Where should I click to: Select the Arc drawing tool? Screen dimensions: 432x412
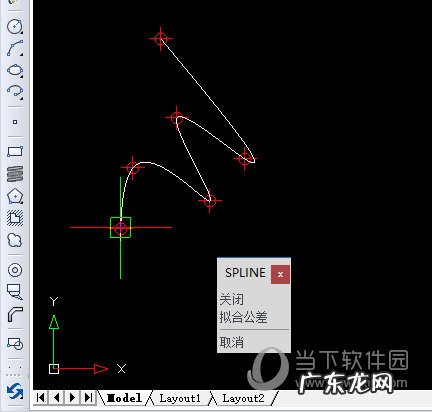point(15,48)
